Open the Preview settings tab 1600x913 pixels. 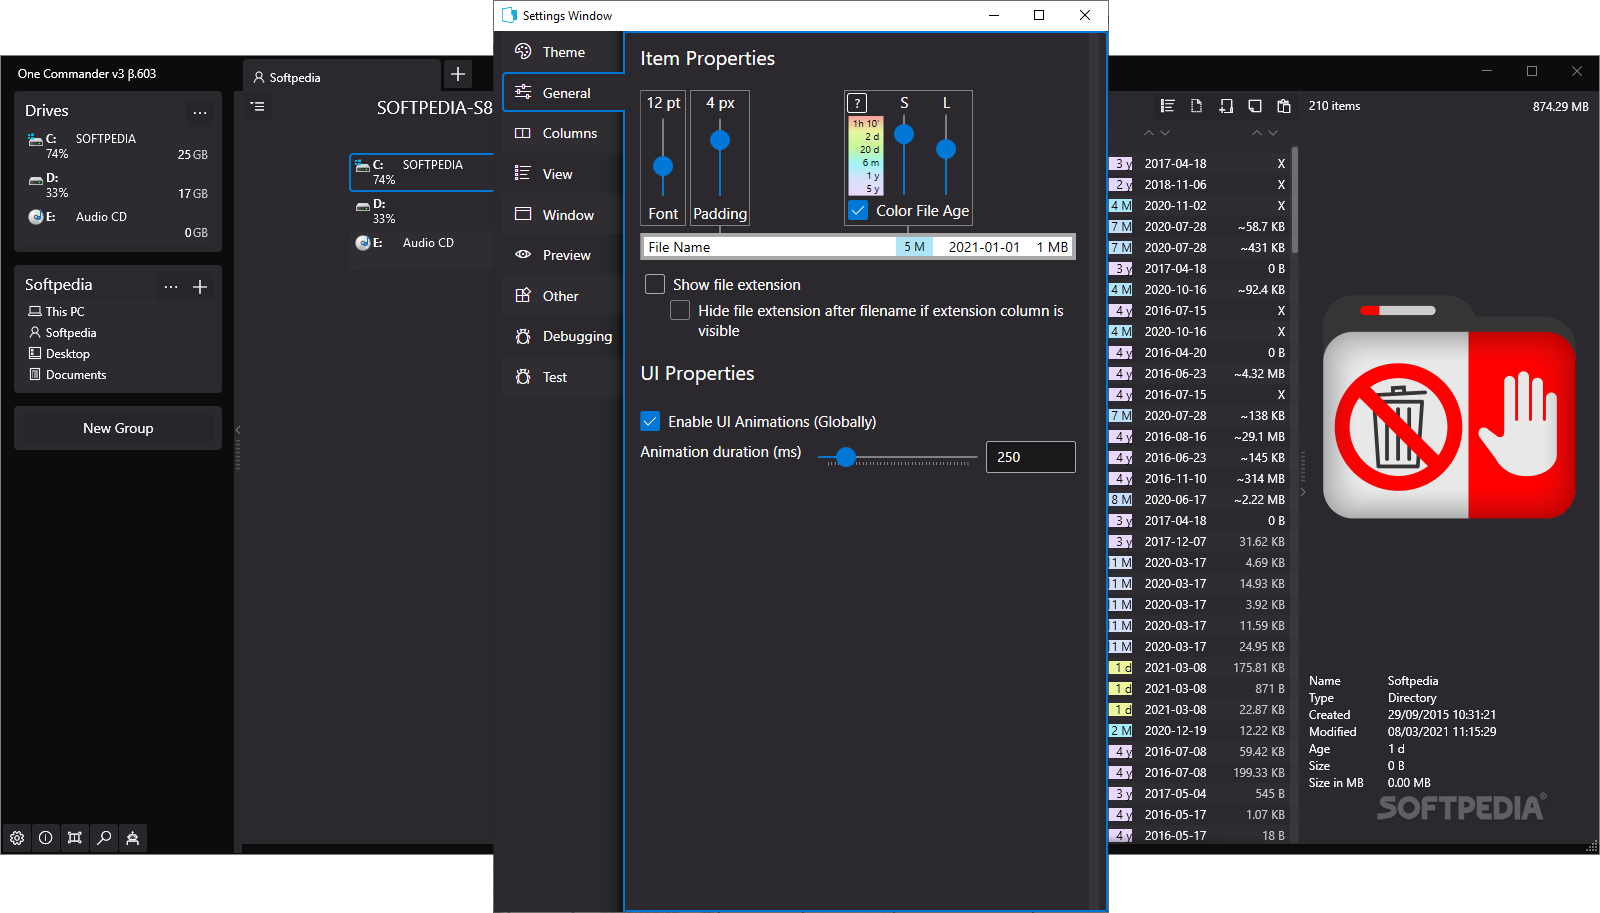(563, 255)
